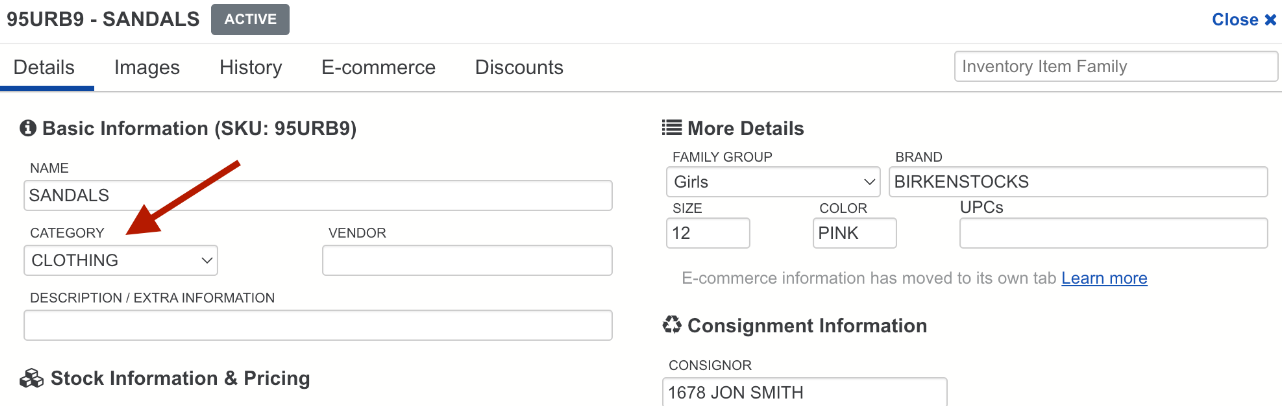The image size is (1282, 406).
Task: Click the ACTIVE status badge
Action: (x=250, y=20)
